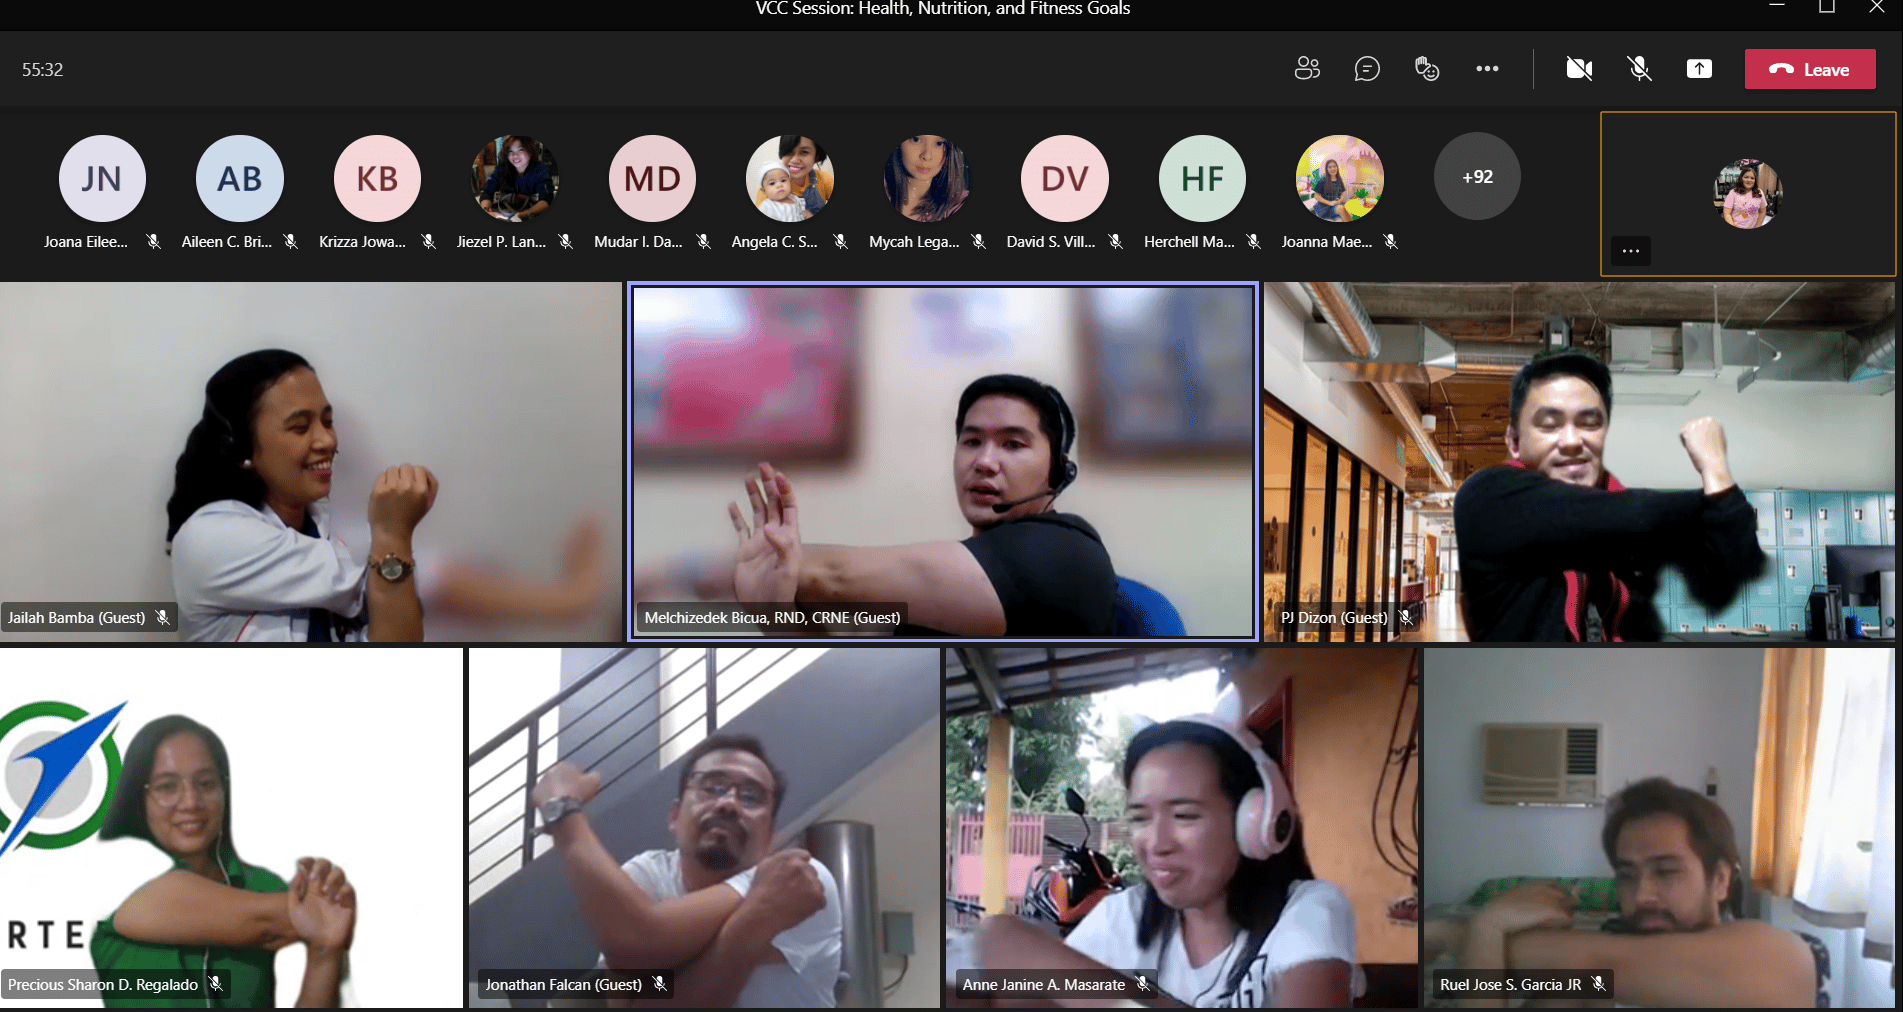Click the 55:32 meeting timer
The height and width of the screenshot is (1012, 1903).
click(x=42, y=69)
